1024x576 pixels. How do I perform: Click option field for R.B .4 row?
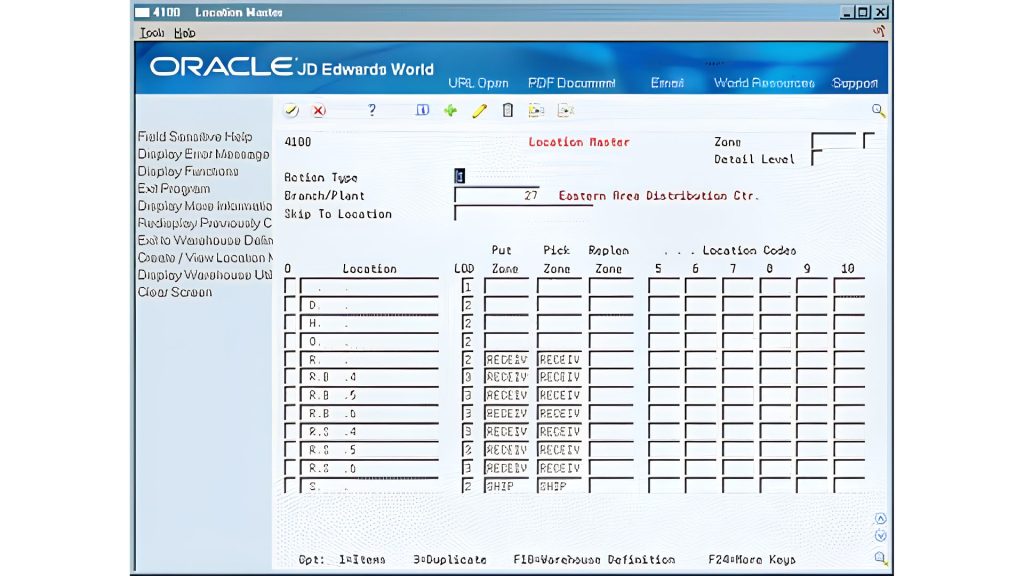pos(290,377)
